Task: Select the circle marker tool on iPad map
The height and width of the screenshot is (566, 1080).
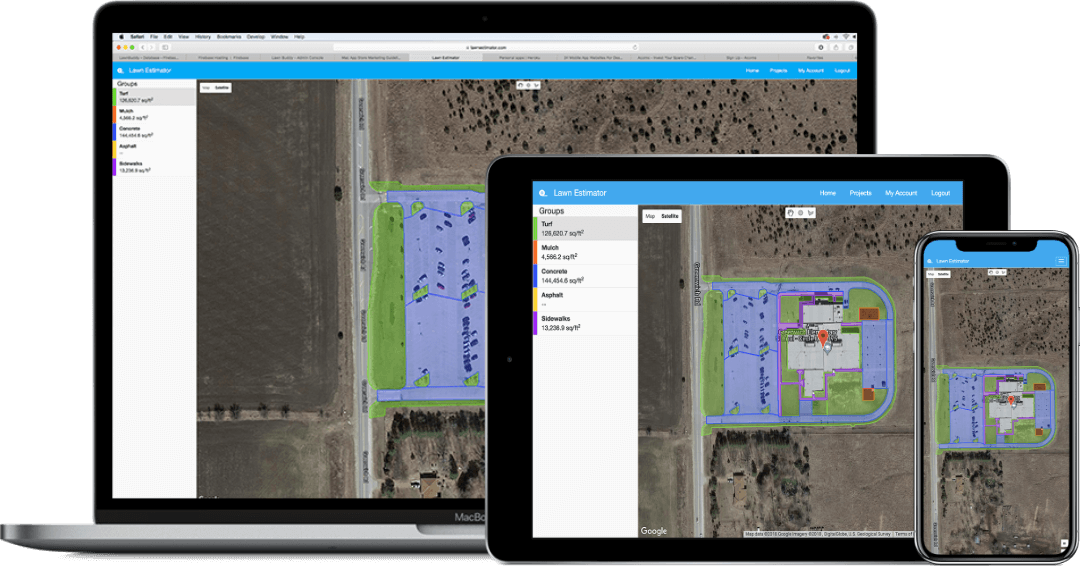Action: coord(800,213)
